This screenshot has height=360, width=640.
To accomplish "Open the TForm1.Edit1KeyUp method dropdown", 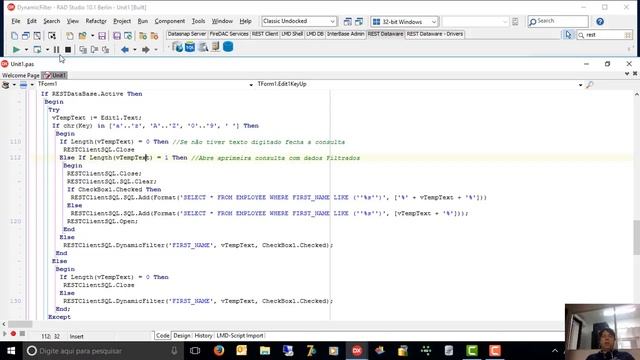I will tap(580, 84).
